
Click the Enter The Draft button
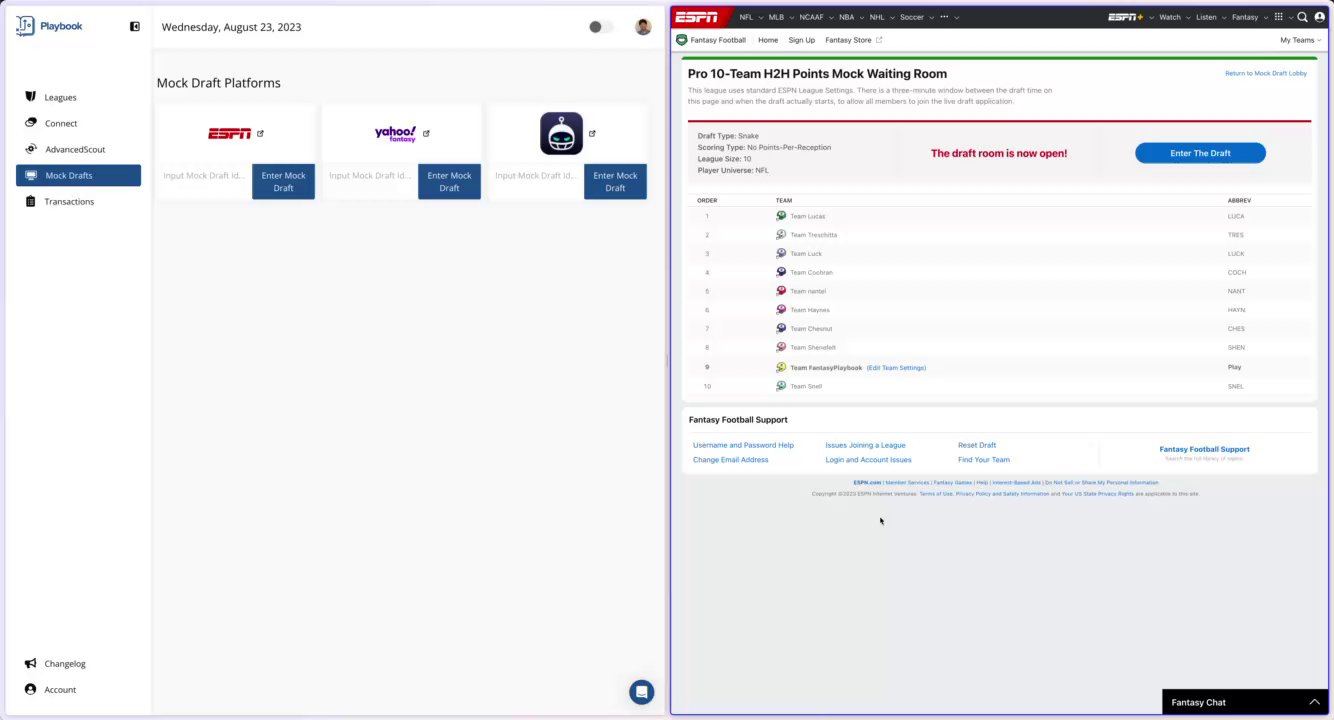click(1200, 153)
